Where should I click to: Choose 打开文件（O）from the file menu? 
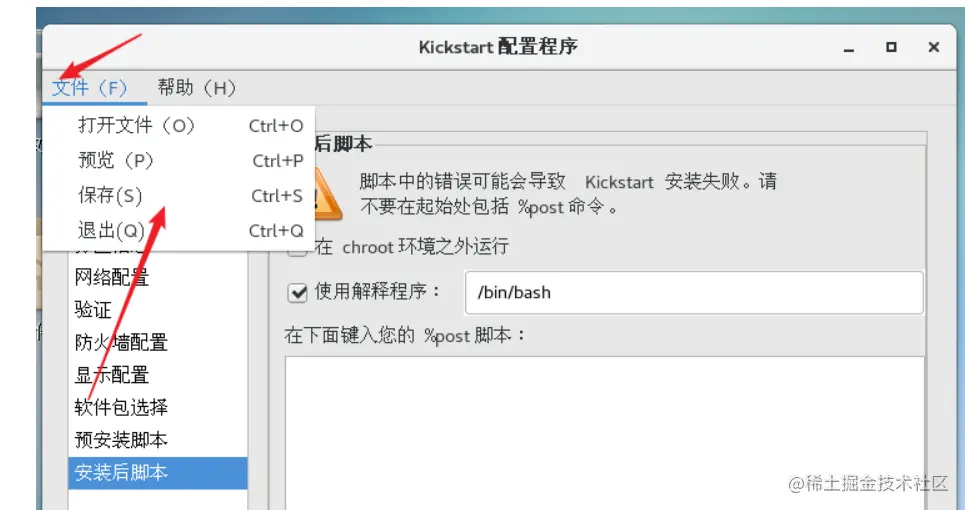coord(179,126)
